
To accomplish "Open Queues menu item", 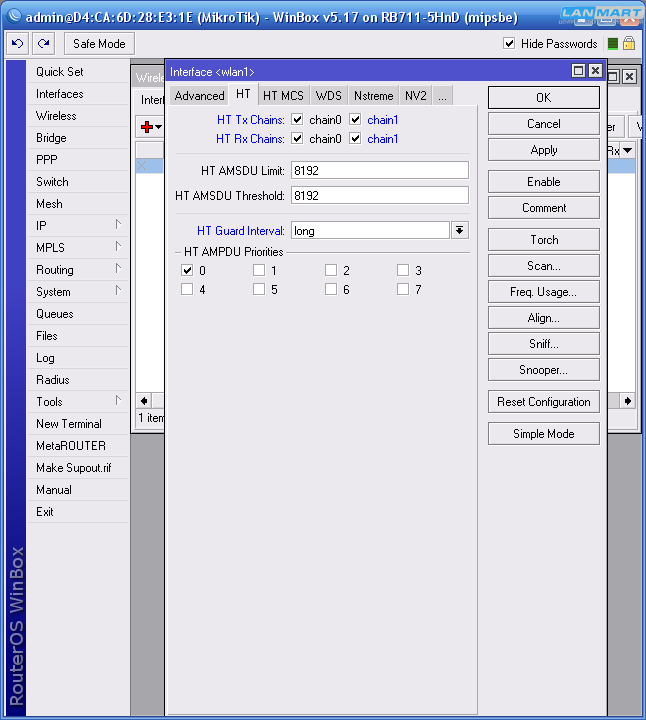I will point(78,314).
